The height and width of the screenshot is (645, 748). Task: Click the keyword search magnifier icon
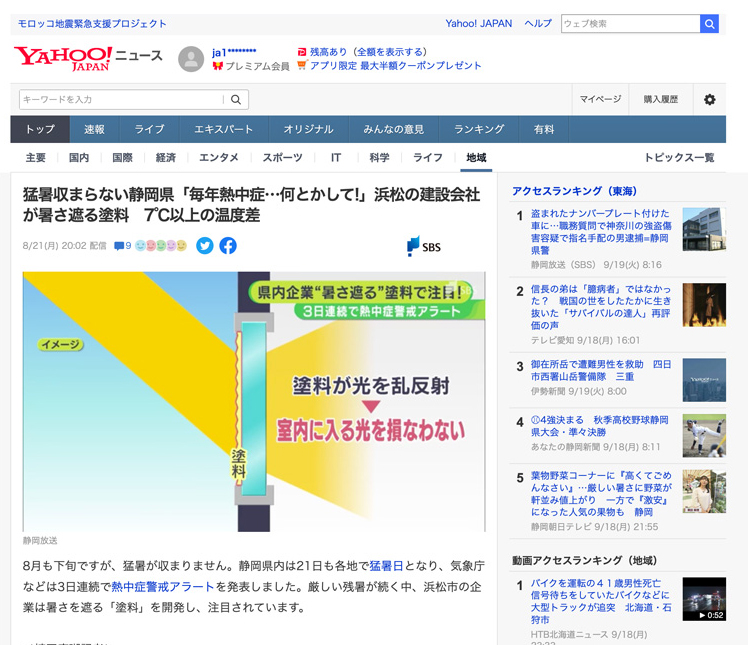236,99
